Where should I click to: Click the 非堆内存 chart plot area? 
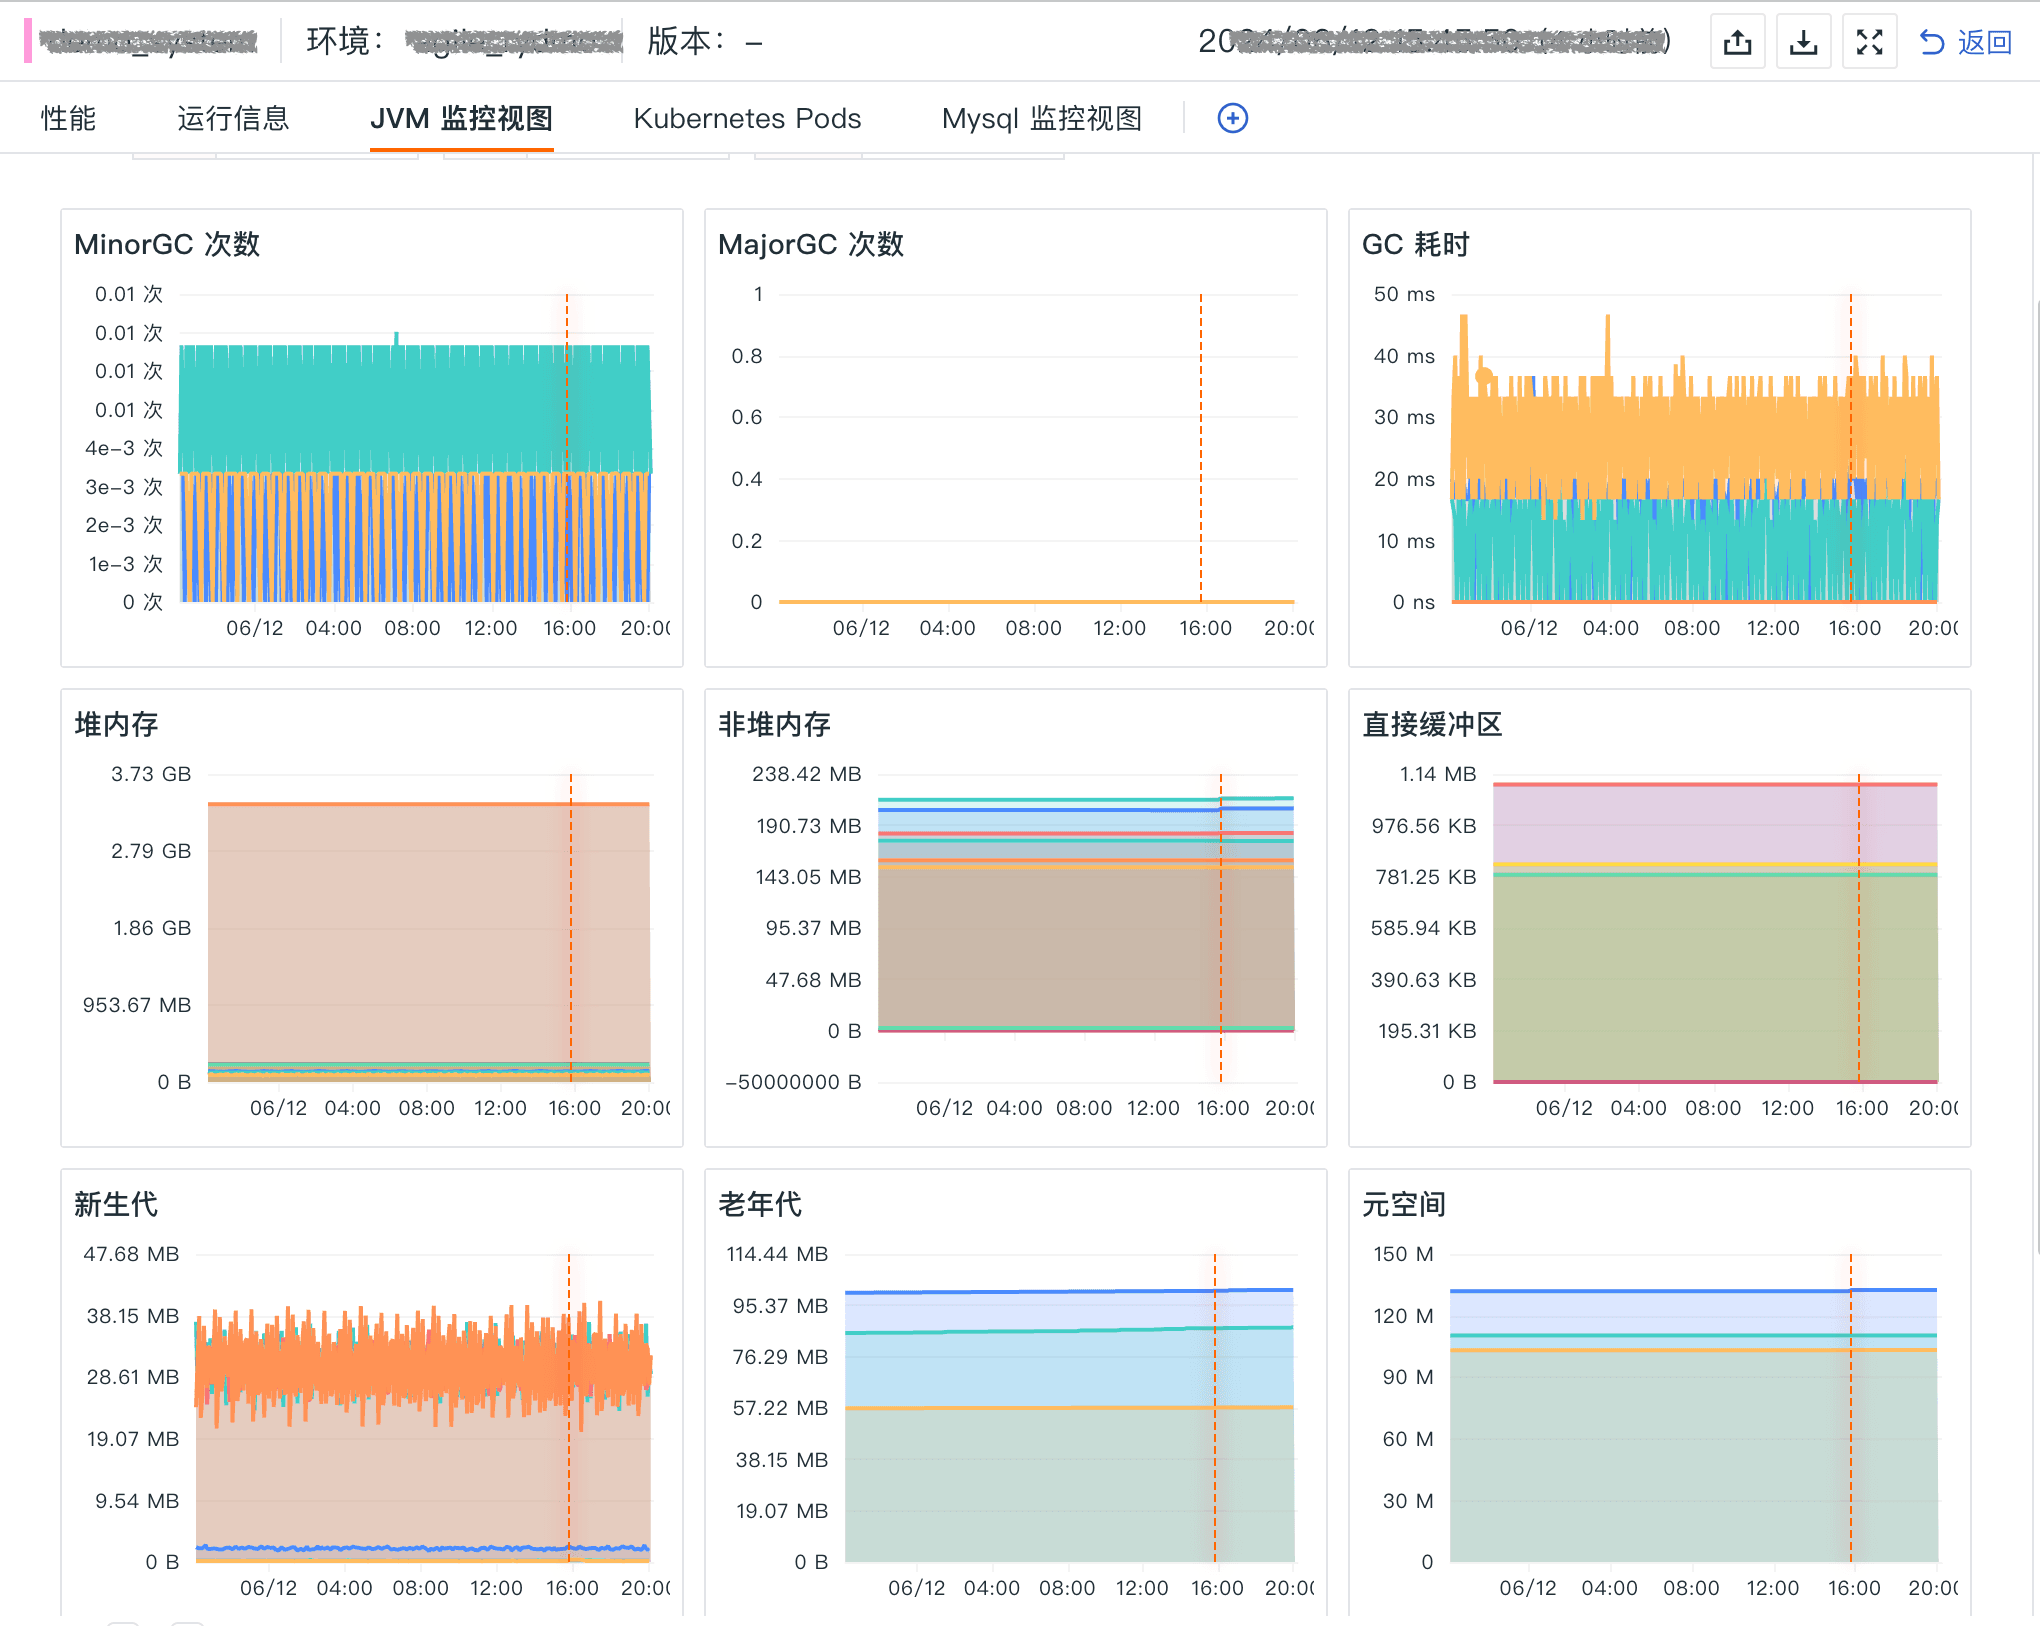[x=1085, y=930]
